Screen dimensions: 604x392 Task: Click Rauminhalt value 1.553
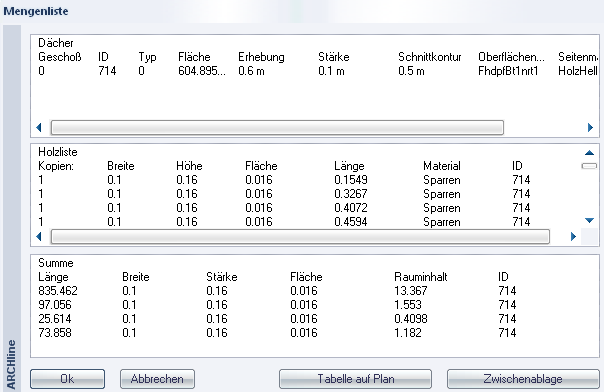(408, 305)
